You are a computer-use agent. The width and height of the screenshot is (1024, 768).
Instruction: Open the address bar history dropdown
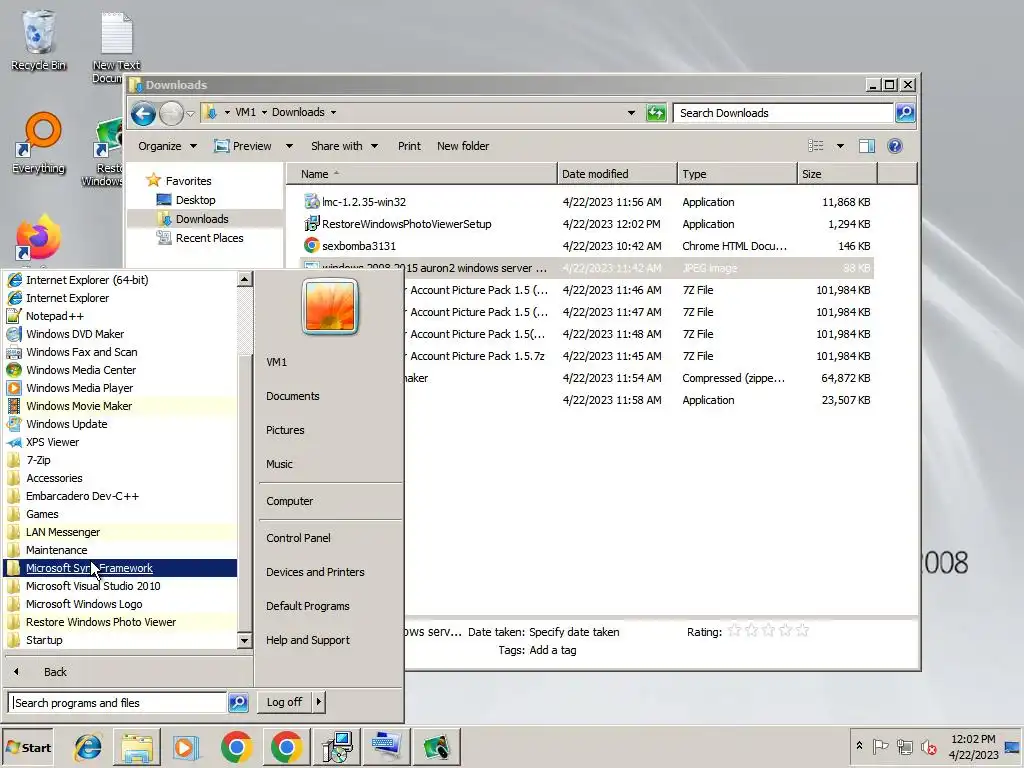coord(631,113)
